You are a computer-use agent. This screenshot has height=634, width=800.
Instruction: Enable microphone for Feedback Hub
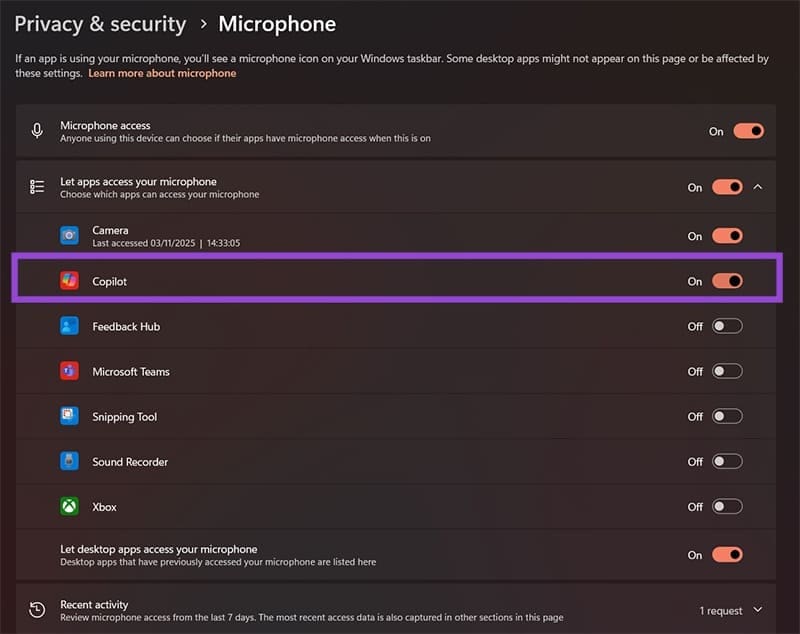727,326
